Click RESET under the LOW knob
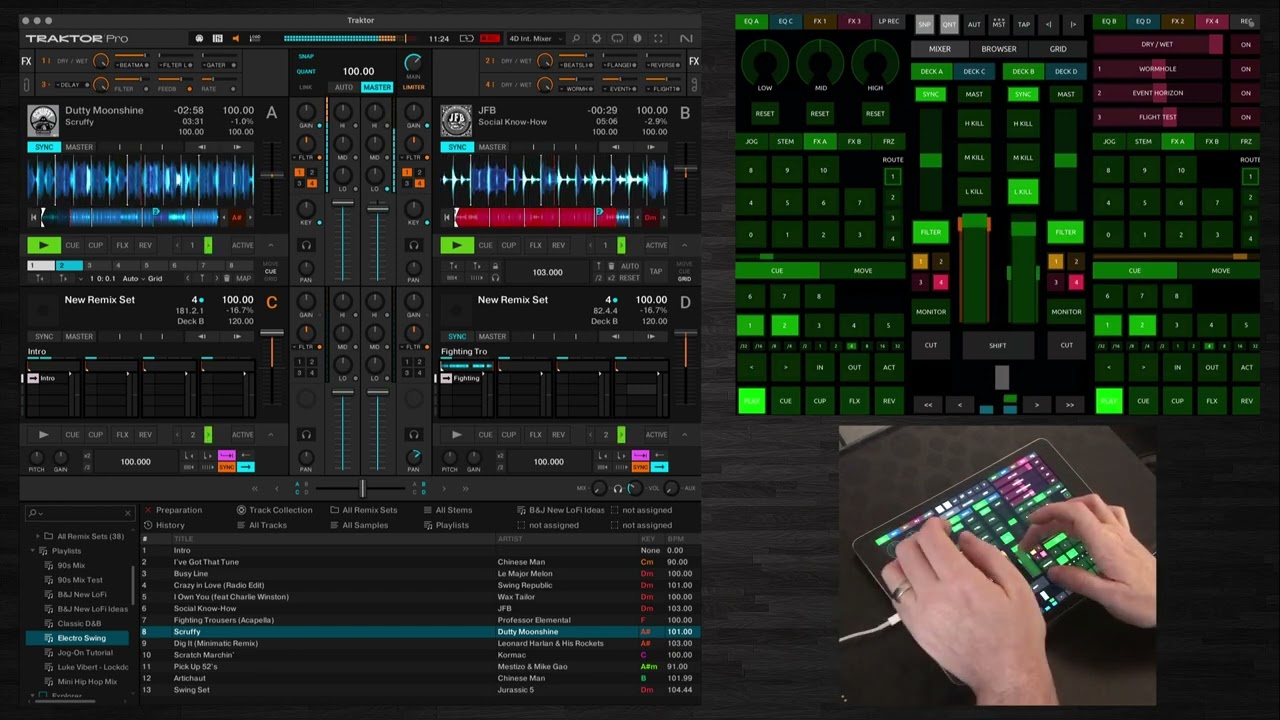 pyautogui.click(x=765, y=113)
